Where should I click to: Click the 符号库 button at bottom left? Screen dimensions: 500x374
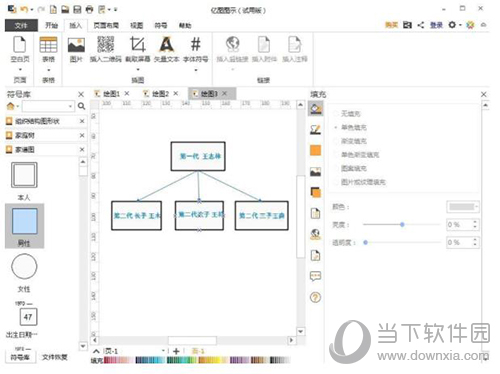tap(20, 357)
